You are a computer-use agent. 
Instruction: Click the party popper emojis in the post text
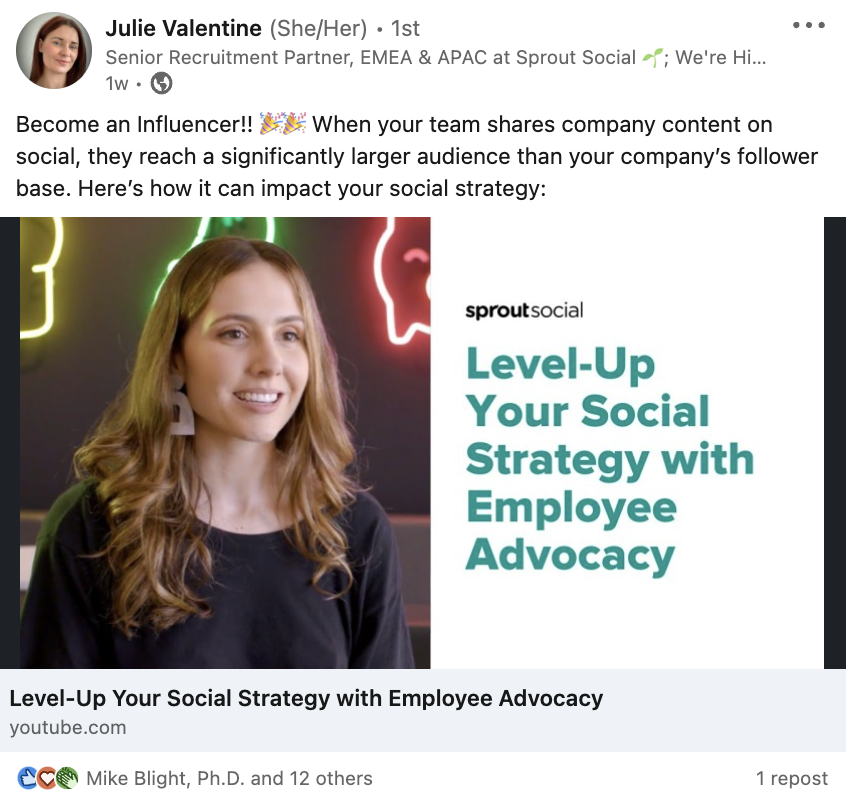(x=283, y=124)
